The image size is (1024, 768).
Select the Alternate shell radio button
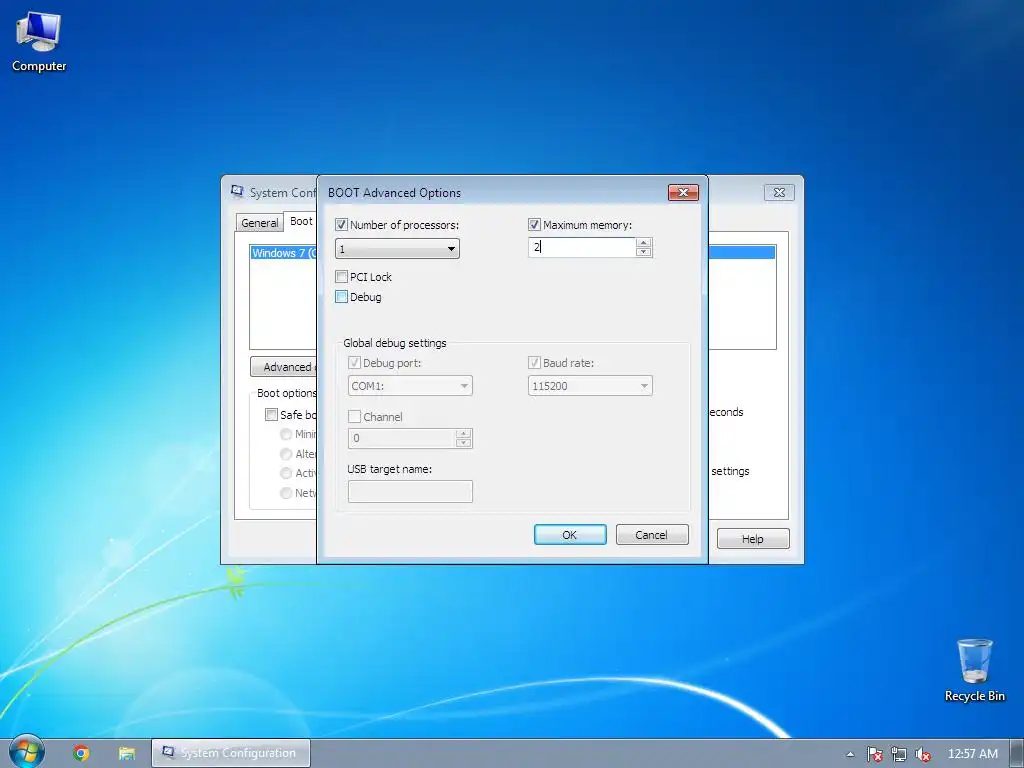coord(285,454)
